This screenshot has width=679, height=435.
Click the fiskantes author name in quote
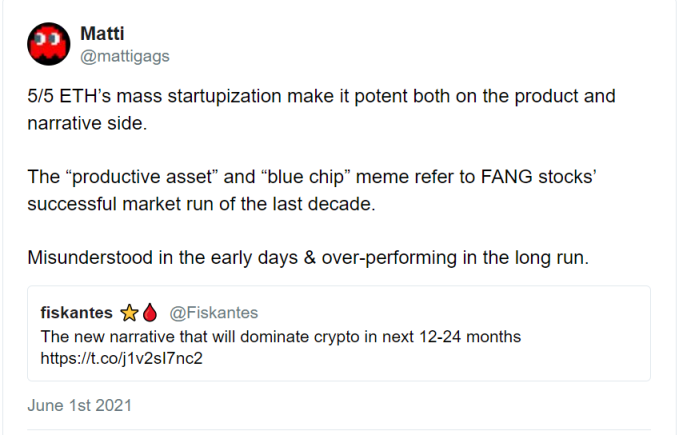click(x=77, y=312)
